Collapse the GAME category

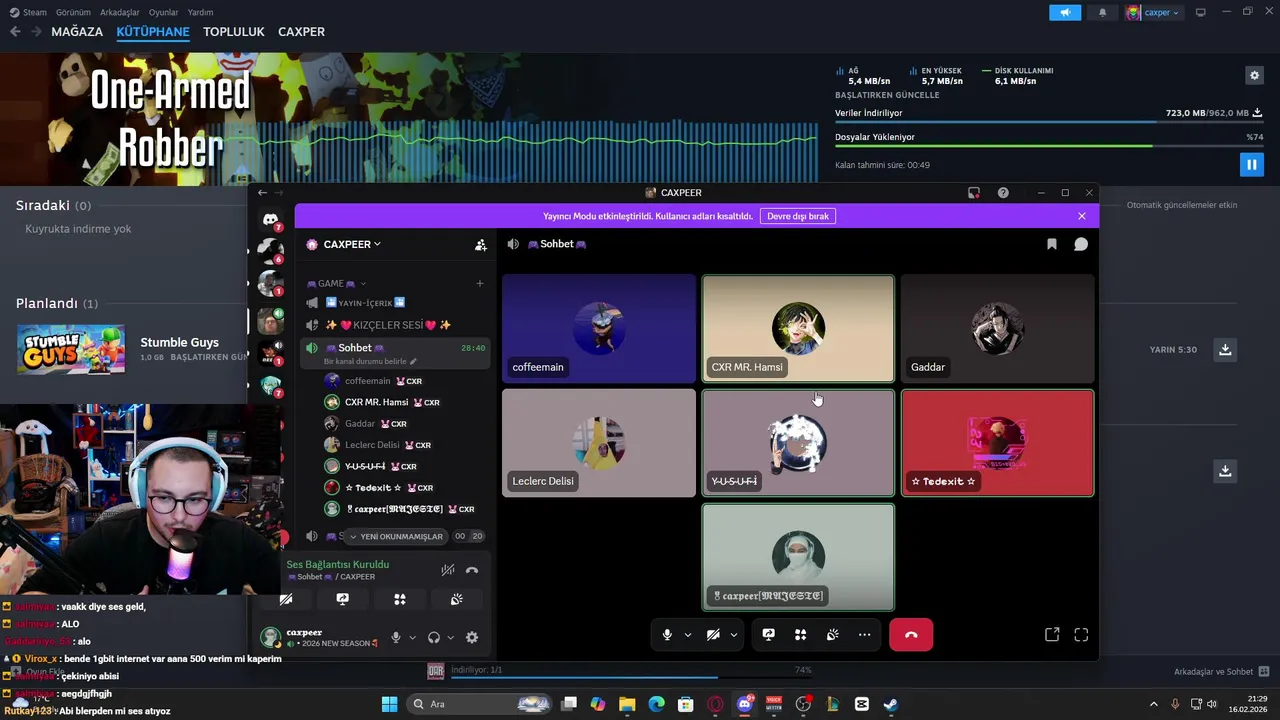[x=337, y=284]
